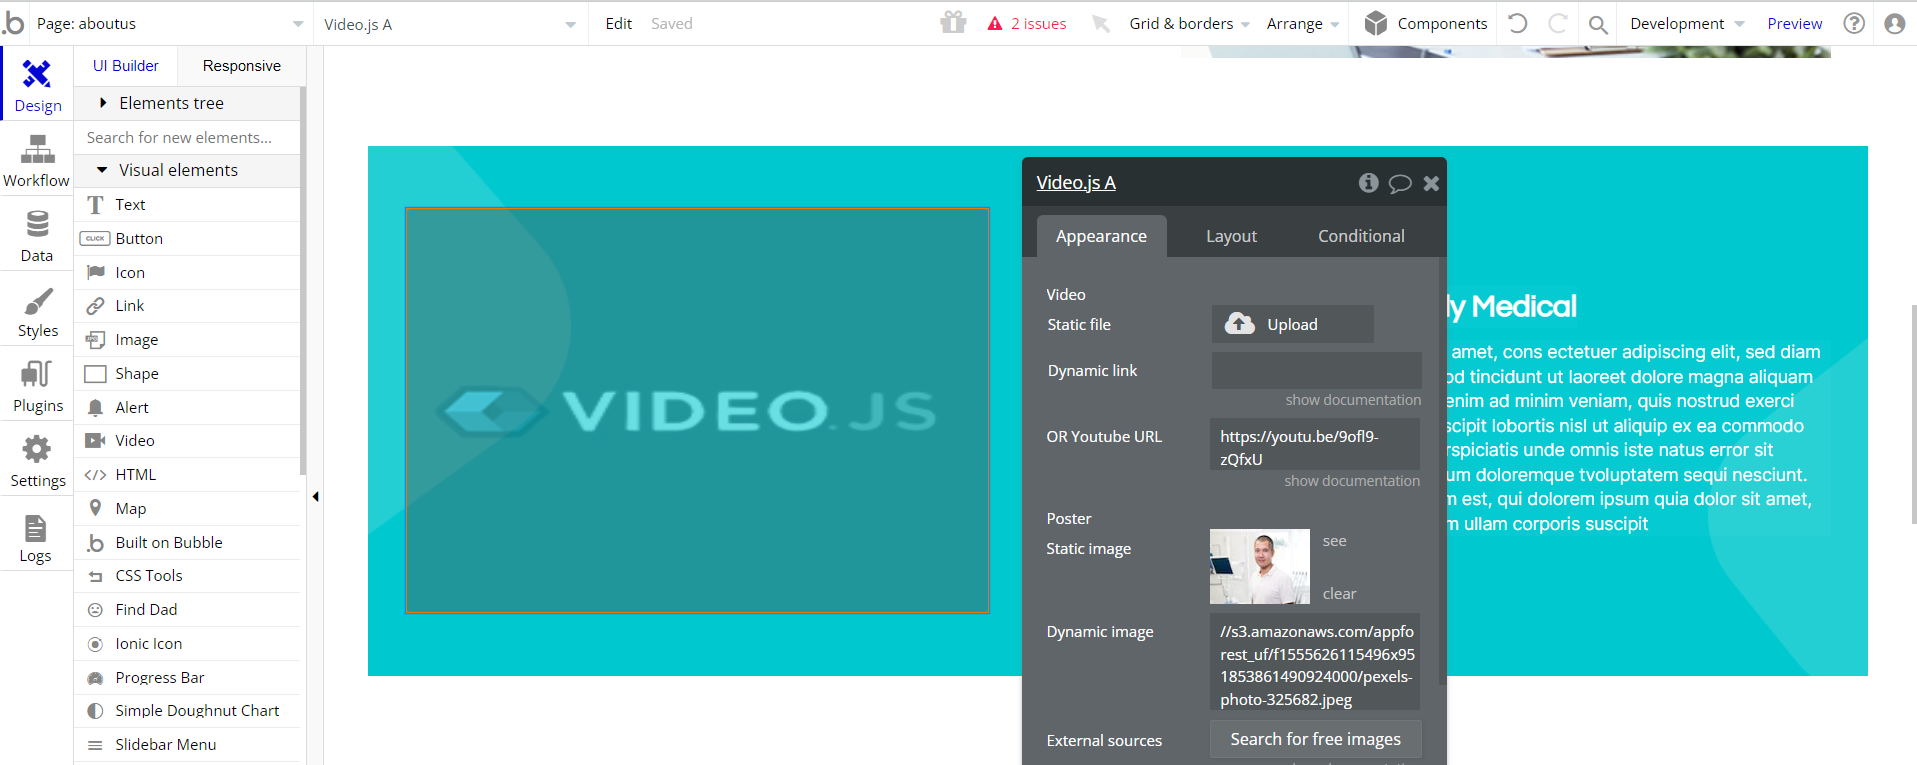
Task: Click the Video.js A panel title link
Action: coord(1076,182)
